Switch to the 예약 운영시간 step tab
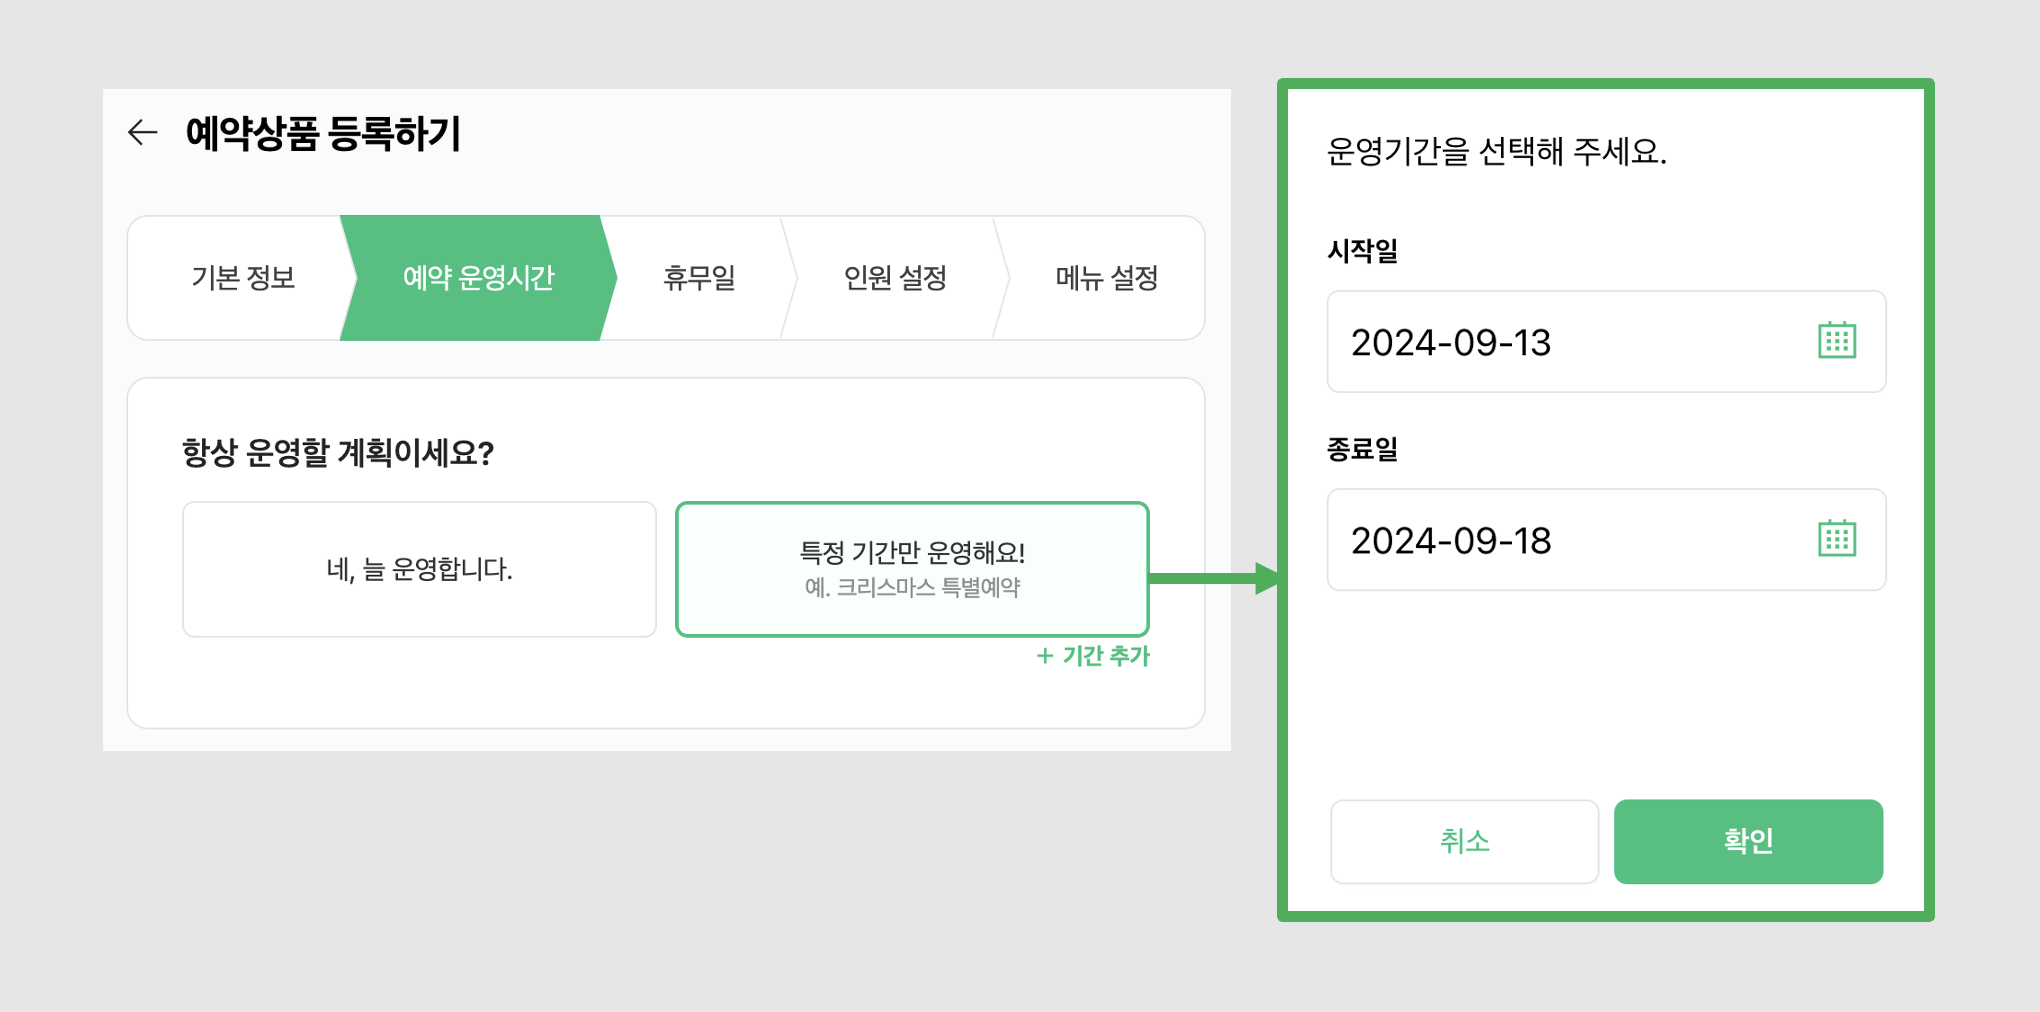 [478, 278]
